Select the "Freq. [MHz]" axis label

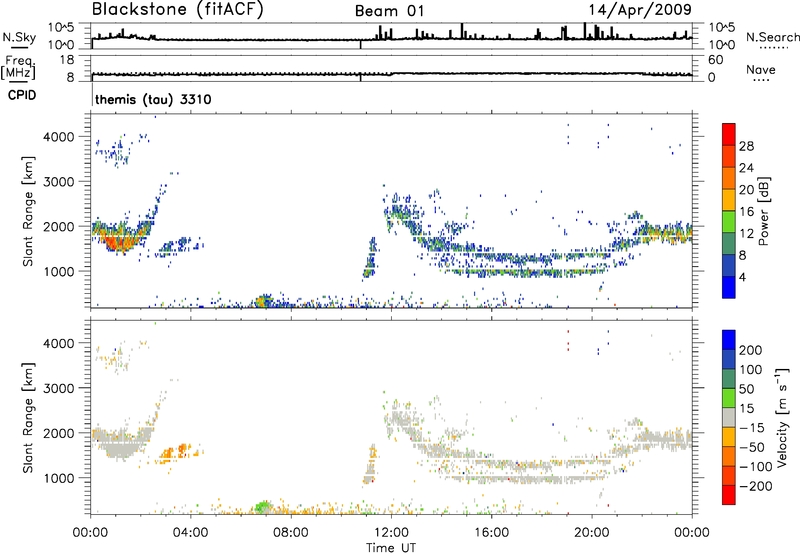(x=18, y=68)
